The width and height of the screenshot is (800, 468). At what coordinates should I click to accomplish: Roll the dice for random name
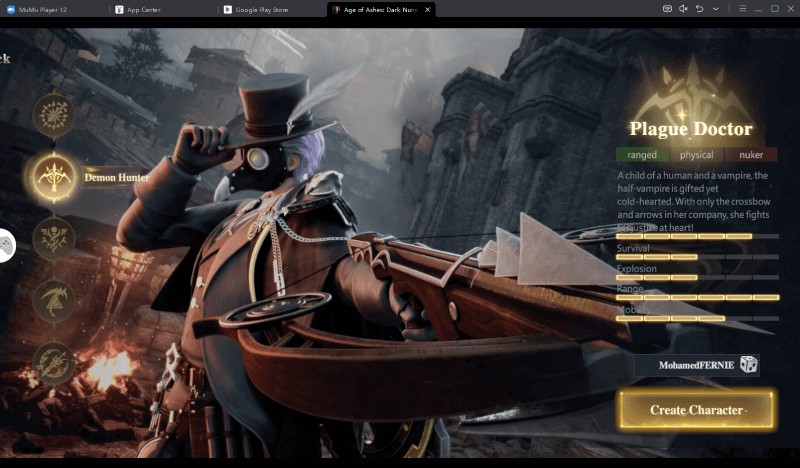748,365
